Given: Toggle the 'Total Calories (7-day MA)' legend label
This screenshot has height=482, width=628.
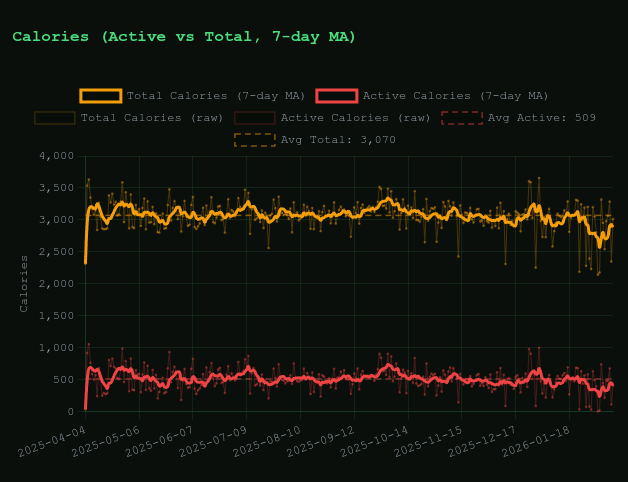Looking at the screenshot, I should (x=215, y=96).
